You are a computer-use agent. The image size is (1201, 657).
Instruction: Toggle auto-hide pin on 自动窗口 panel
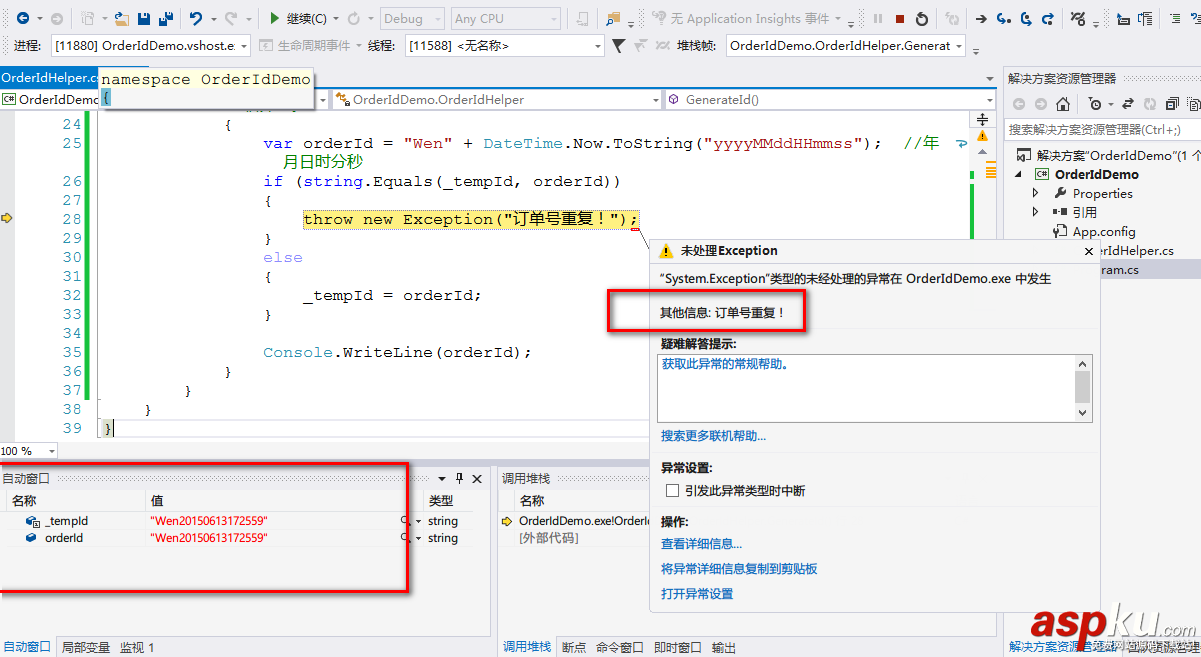click(x=459, y=478)
